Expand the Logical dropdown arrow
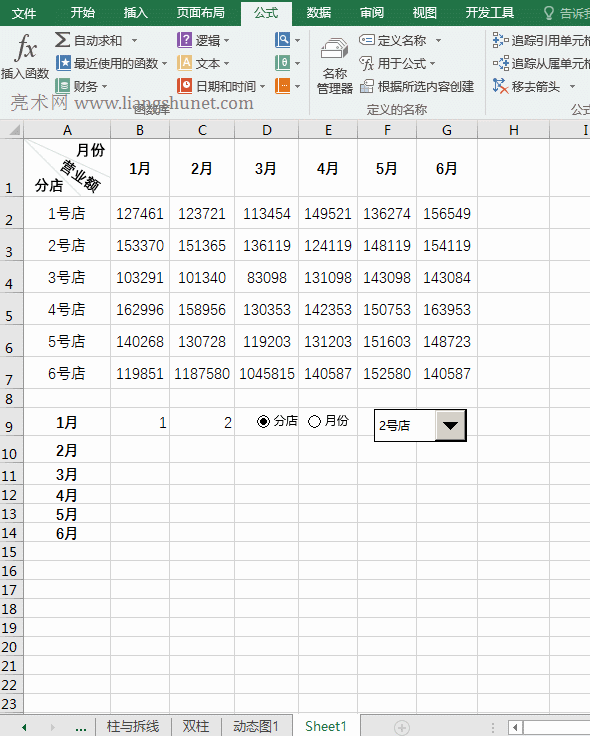Image resolution: width=590 pixels, height=736 pixels. click(x=226, y=41)
